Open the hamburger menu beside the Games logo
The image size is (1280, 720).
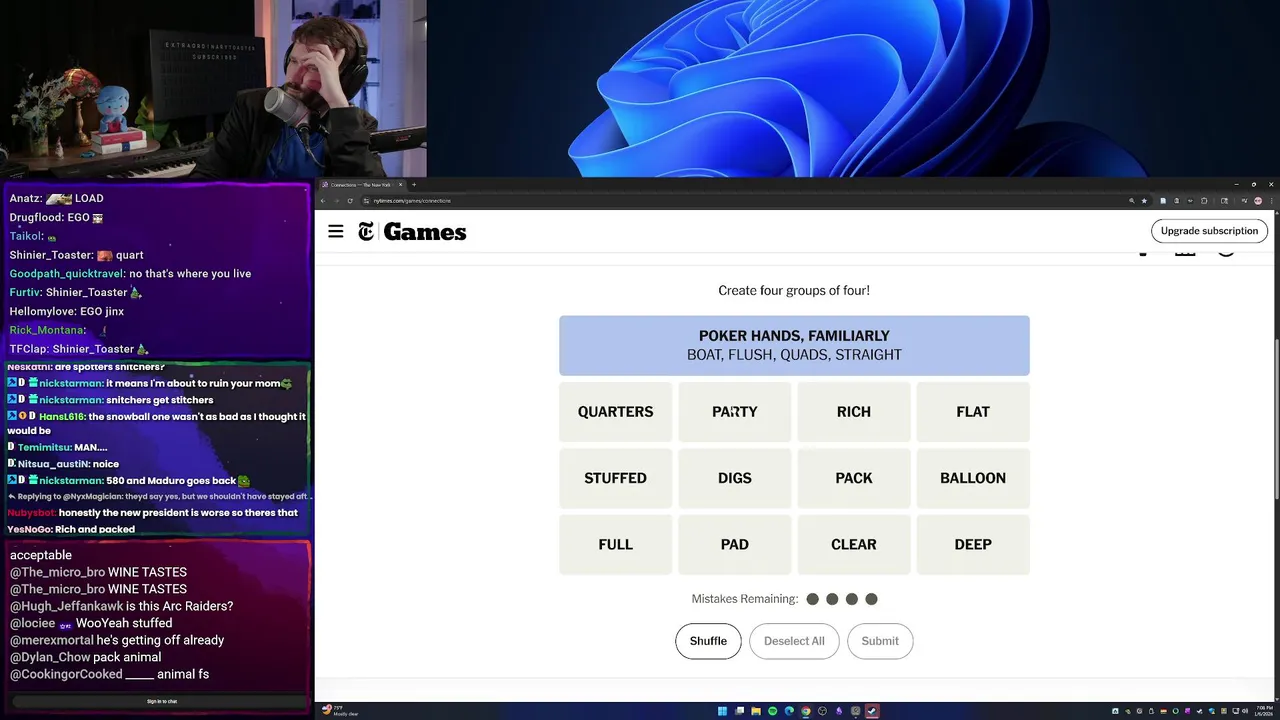coord(336,232)
